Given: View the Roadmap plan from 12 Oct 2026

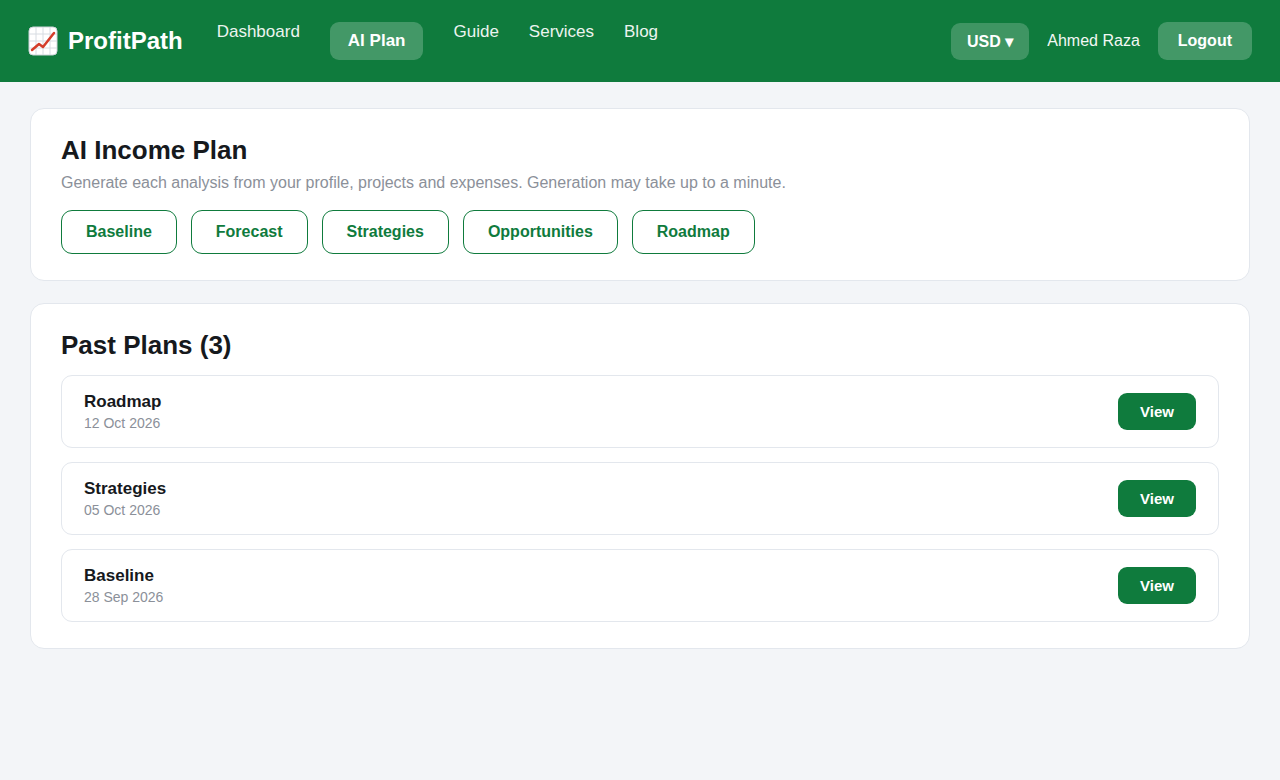Looking at the screenshot, I should (x=1157, y=412).
